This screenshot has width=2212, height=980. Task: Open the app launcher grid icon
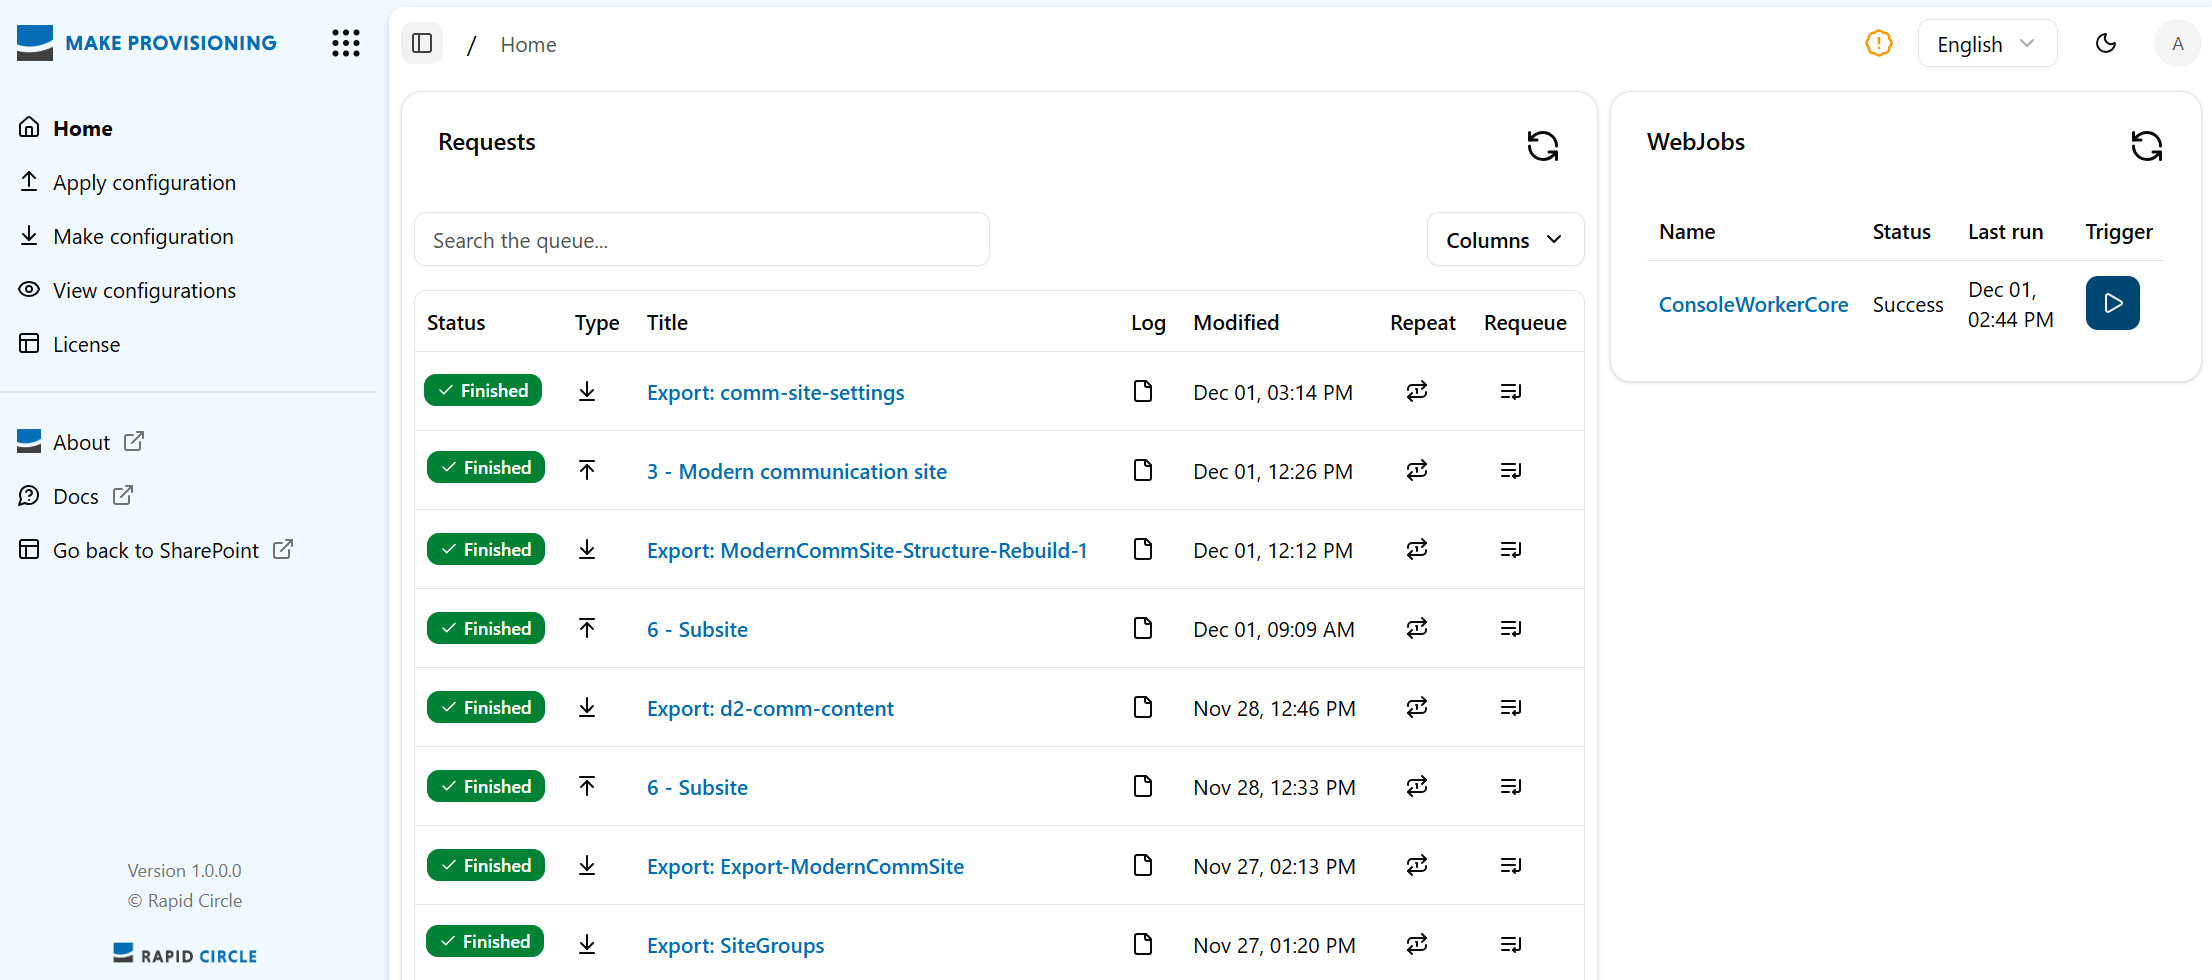[x=344, y=43]
